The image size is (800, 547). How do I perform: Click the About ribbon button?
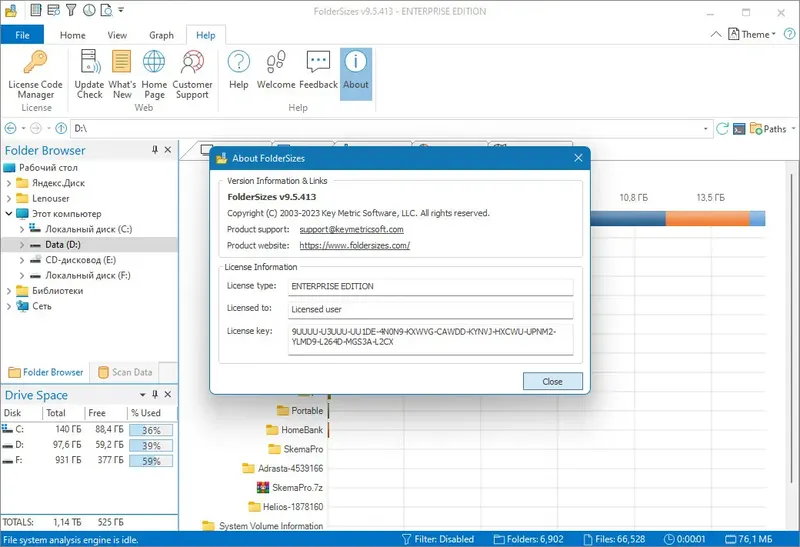pyautogui.click(x=356, y=74)
